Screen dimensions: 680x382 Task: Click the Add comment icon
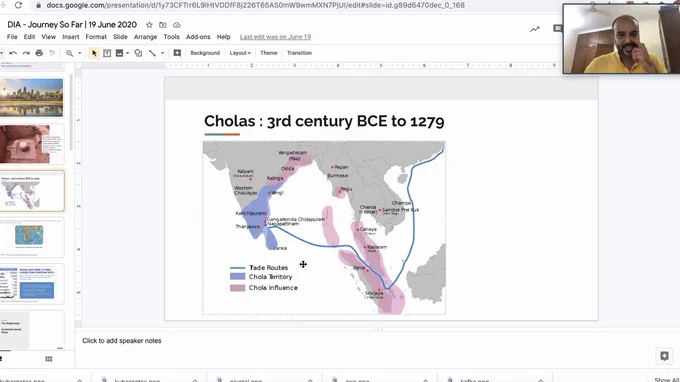pyautogui.click(x=177, y=53)
